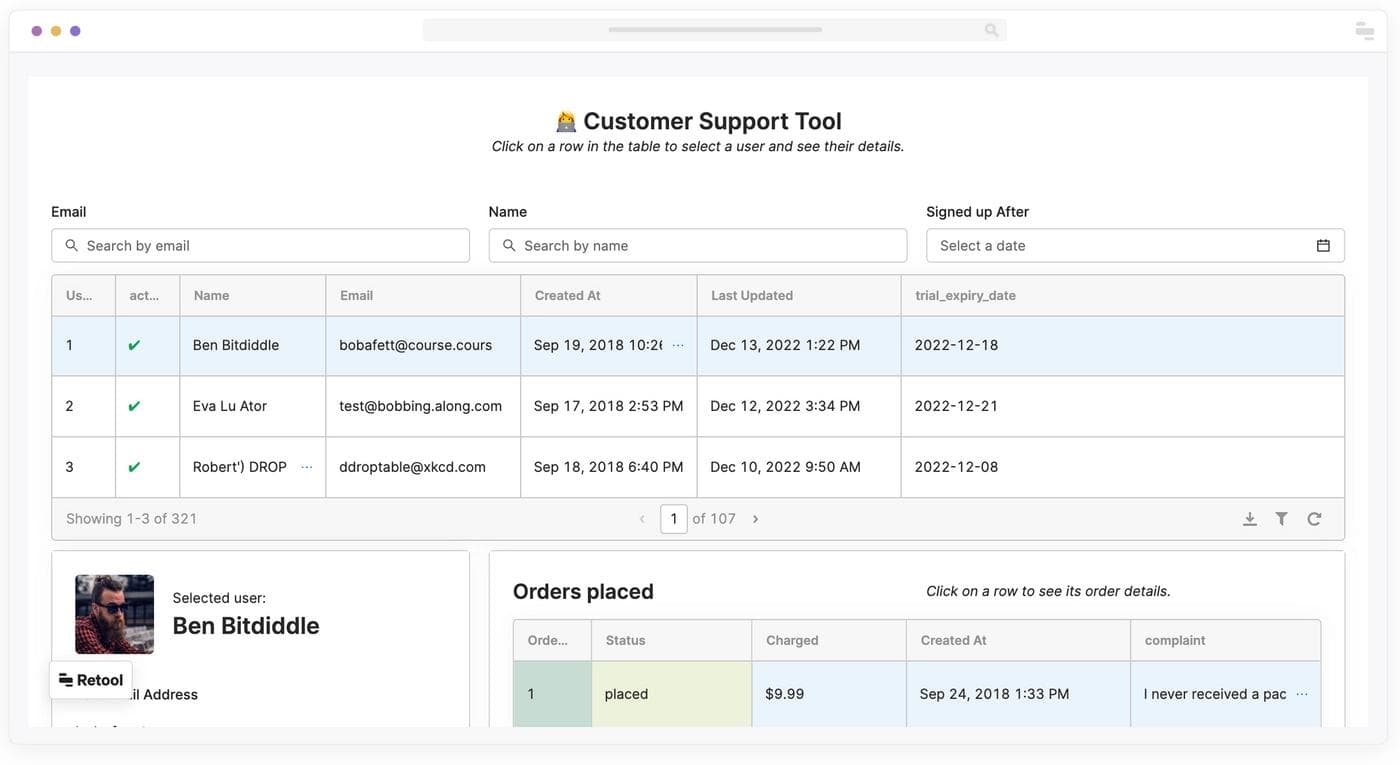Click the magnifier icon in Email search
1400x765 pixels.
click(x=71, y=246)
